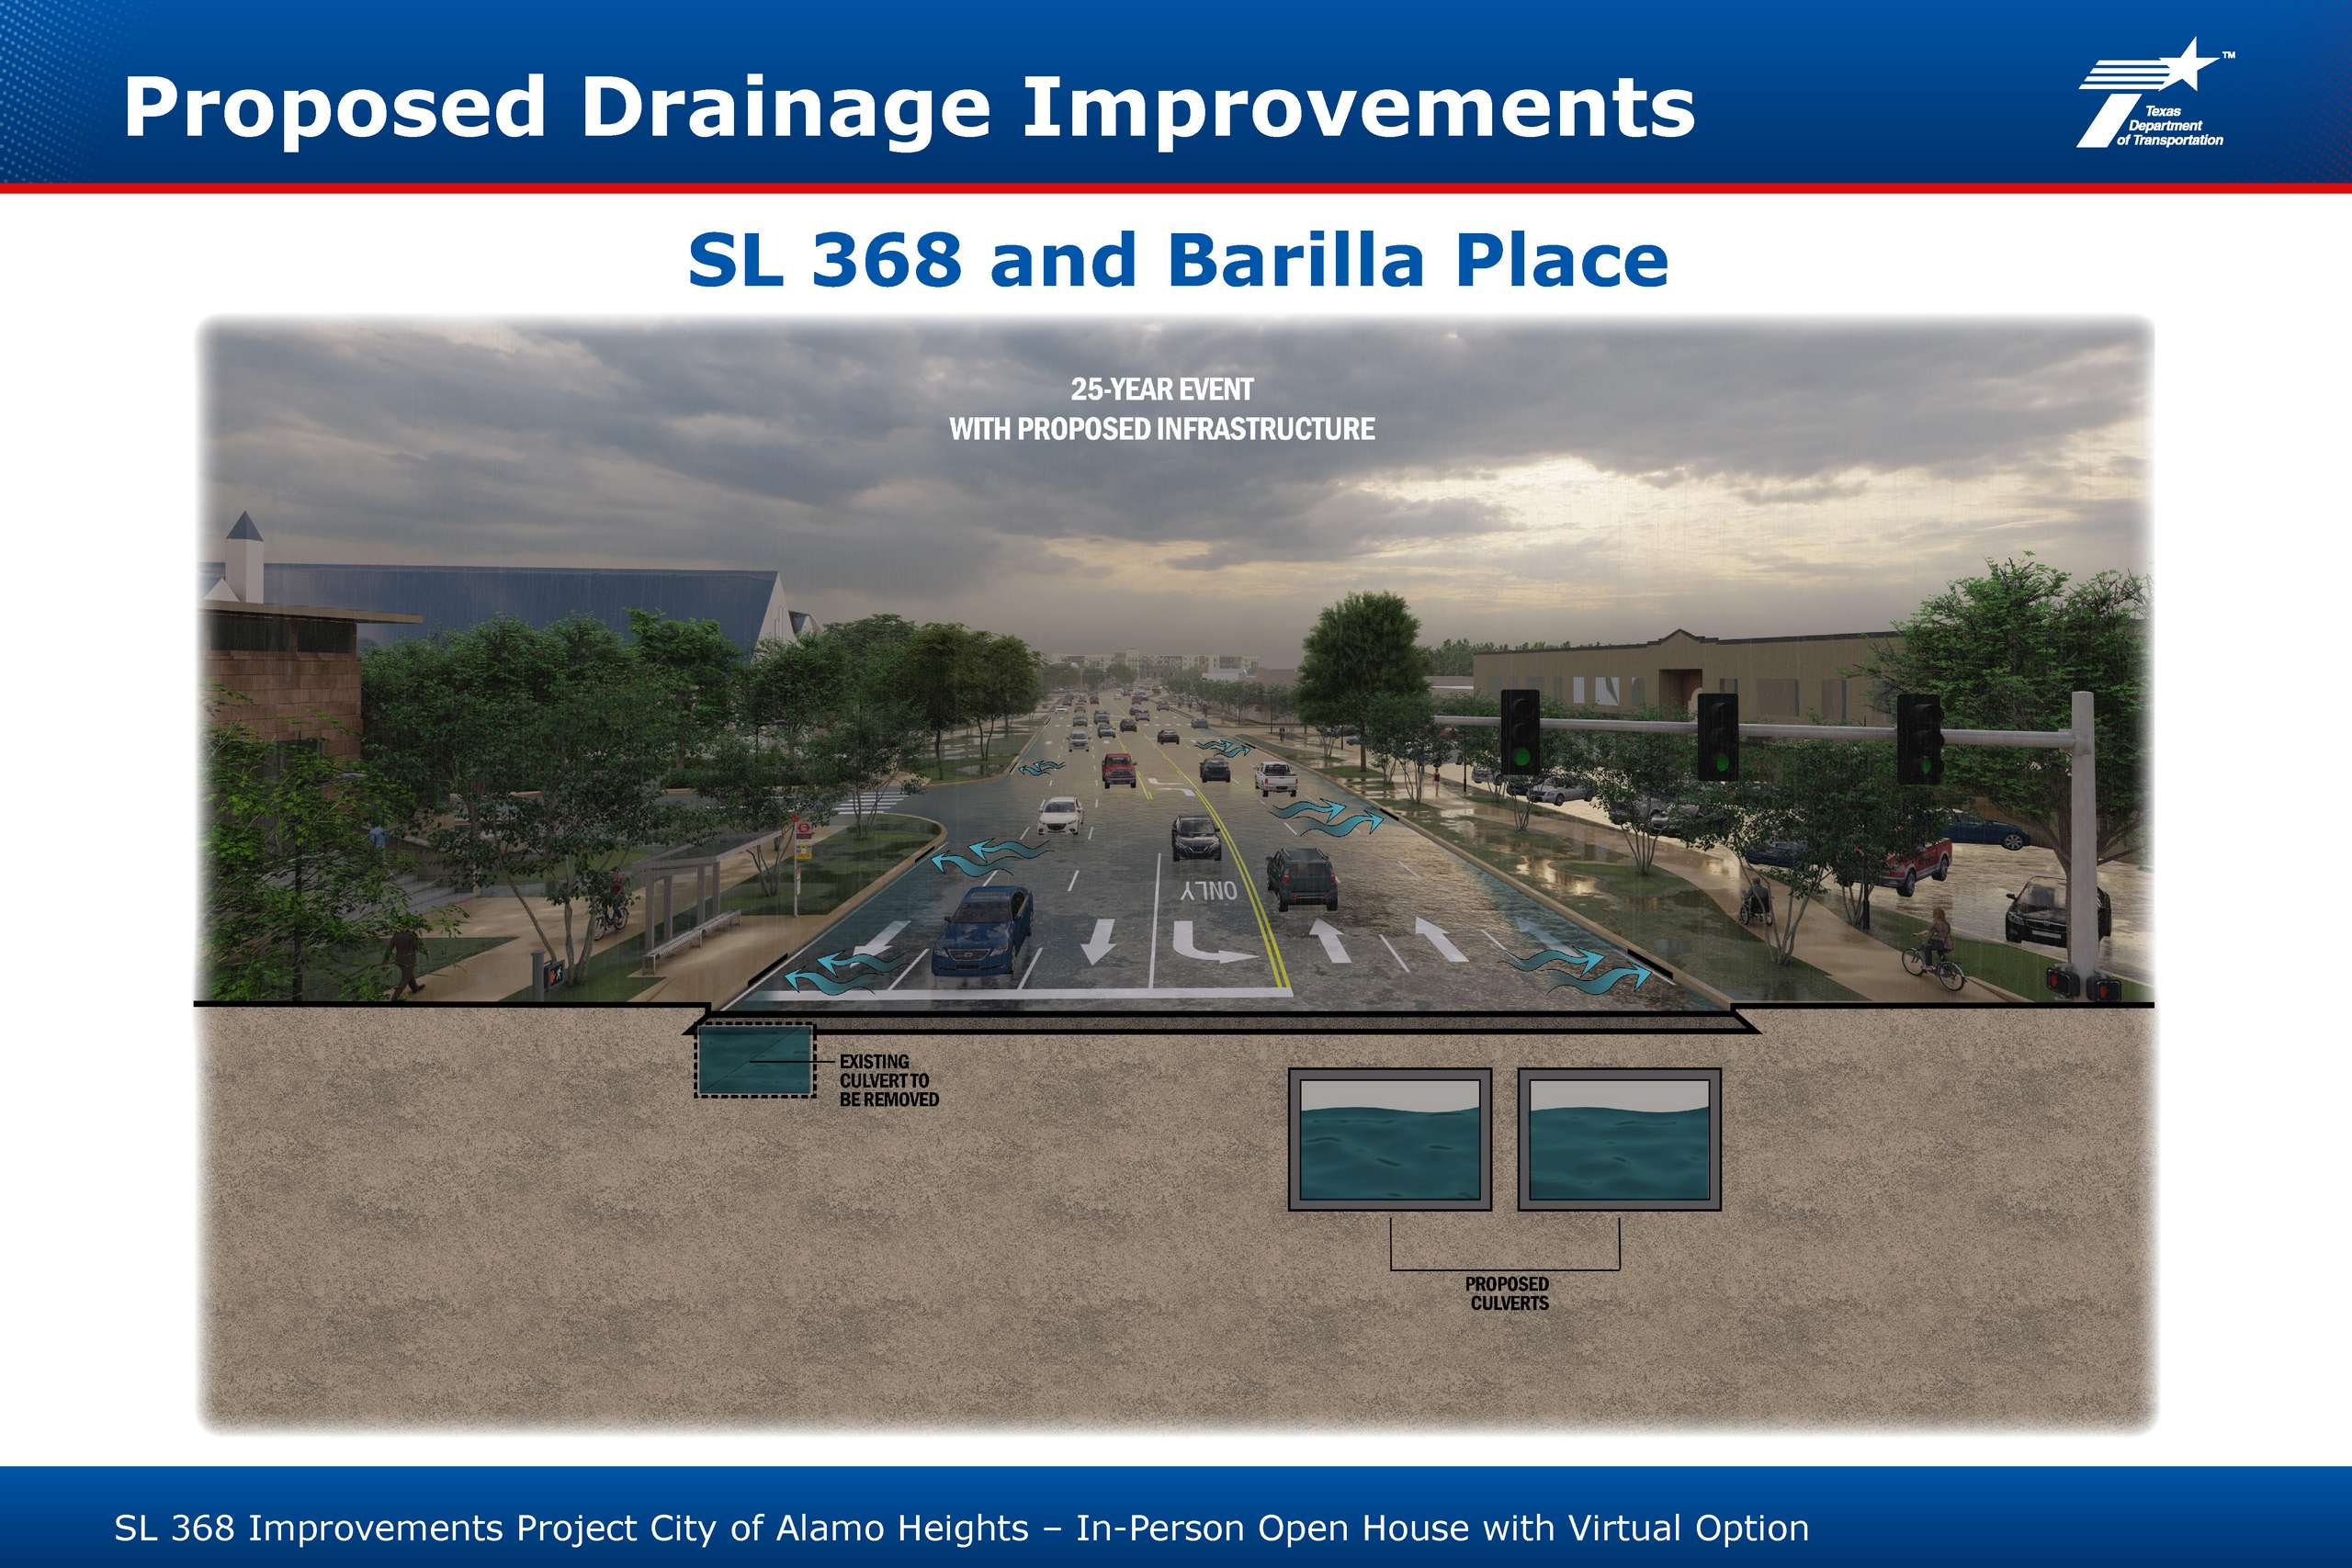Select the "SL 368 and Barilla Place" heading

[x=1178, y=260]
